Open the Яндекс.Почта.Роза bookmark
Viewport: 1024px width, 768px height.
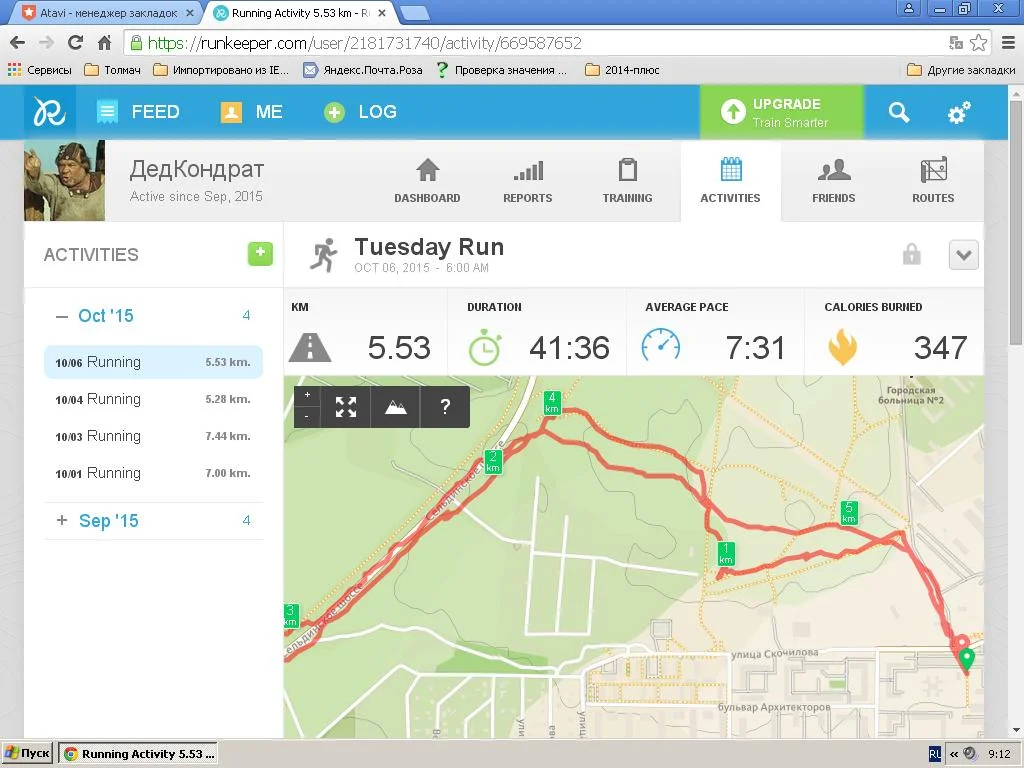pyautogui.click(x=363, y=70)
